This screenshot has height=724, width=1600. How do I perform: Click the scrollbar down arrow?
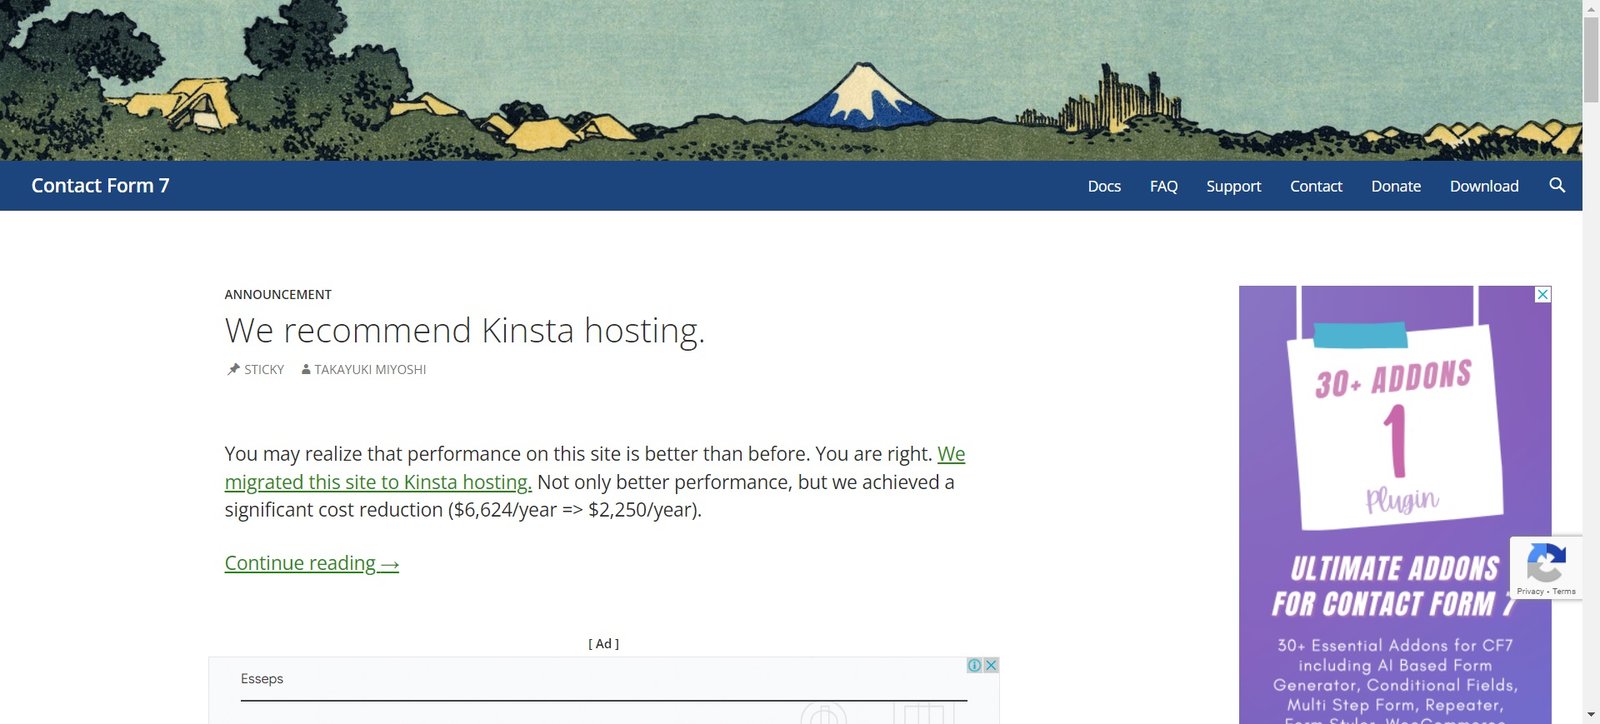click(1591, 715)
